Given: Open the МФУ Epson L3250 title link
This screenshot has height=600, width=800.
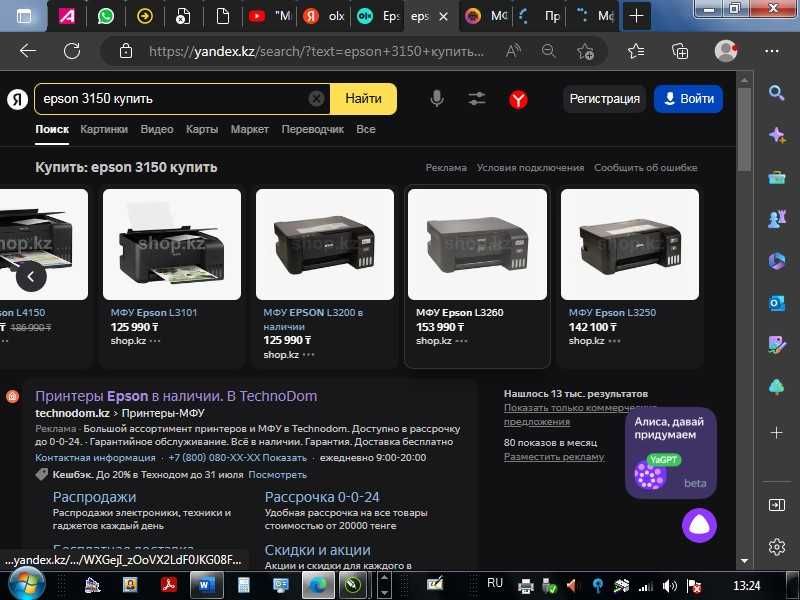Looking at the screenshot, I should point(612,312).
